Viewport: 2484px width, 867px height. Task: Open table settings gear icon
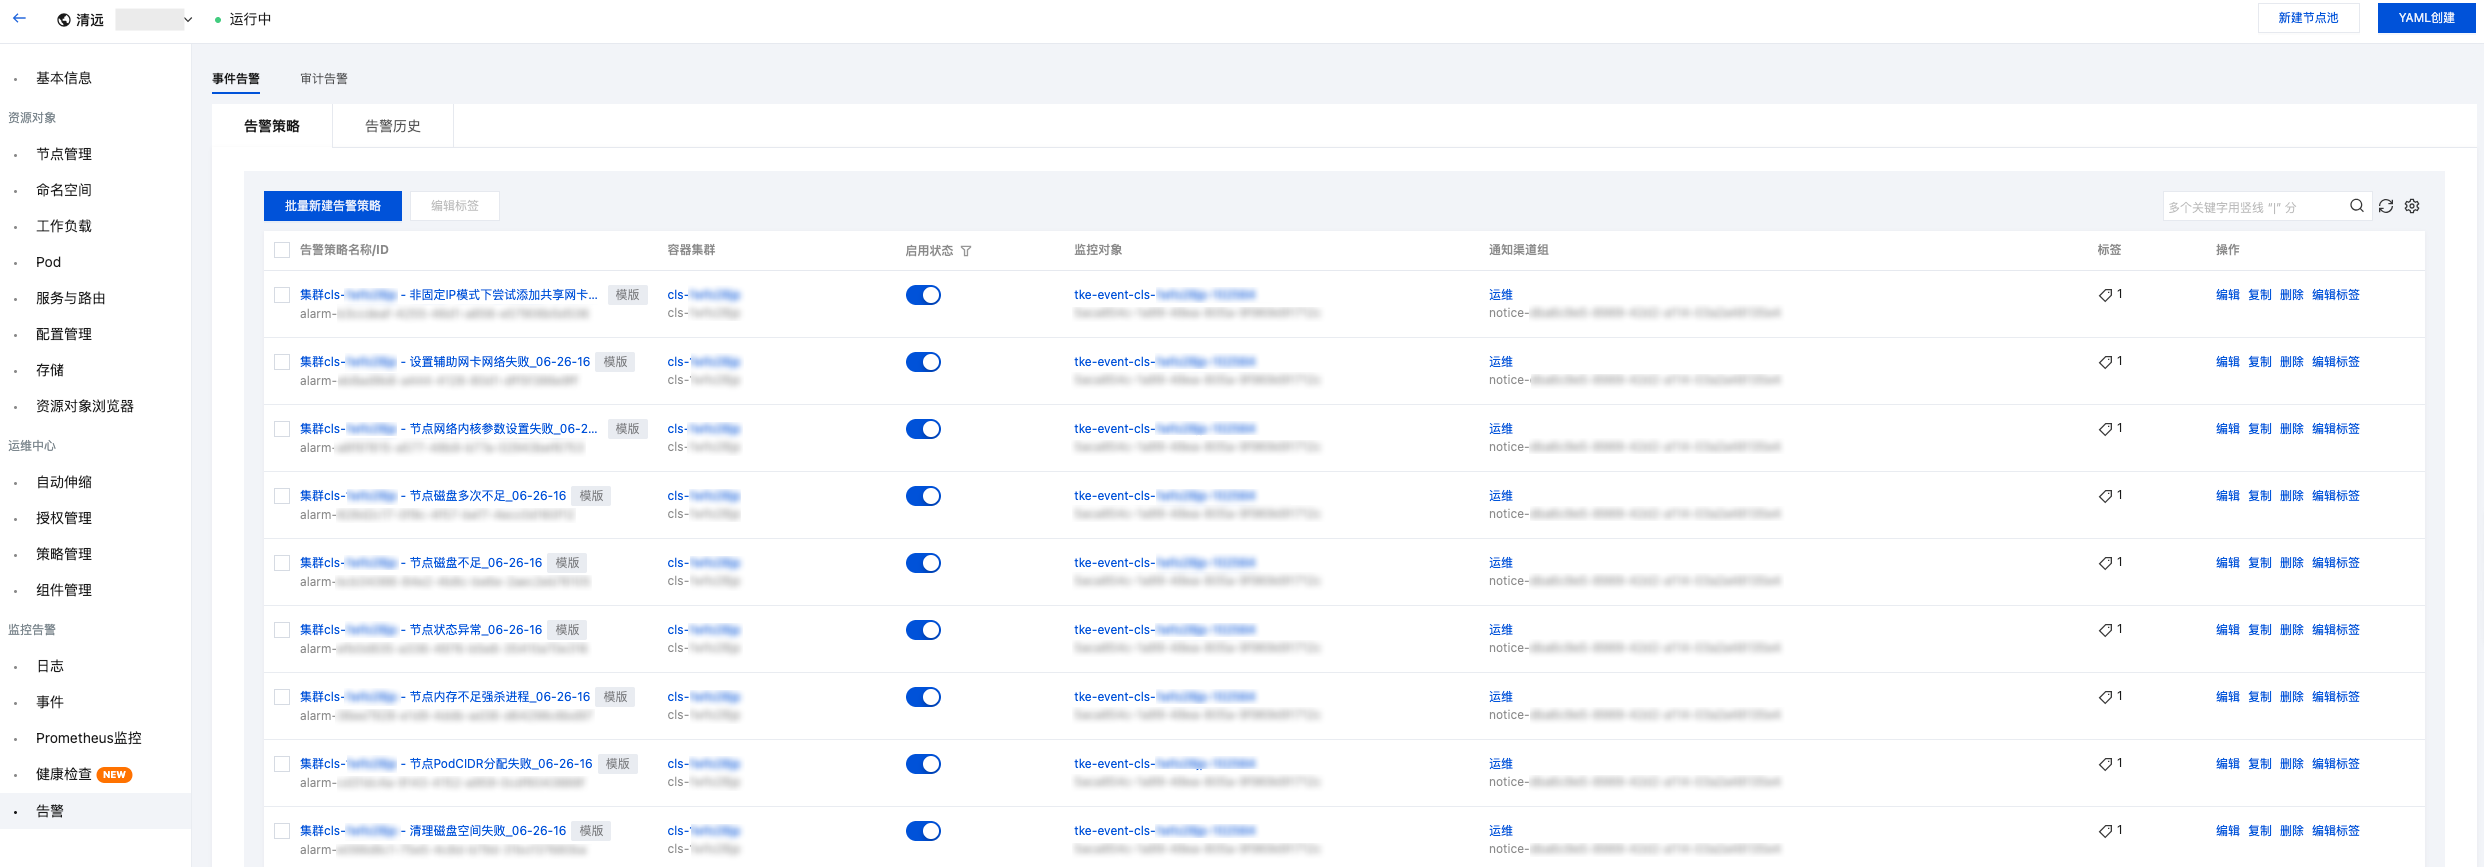pos(2412,206)
